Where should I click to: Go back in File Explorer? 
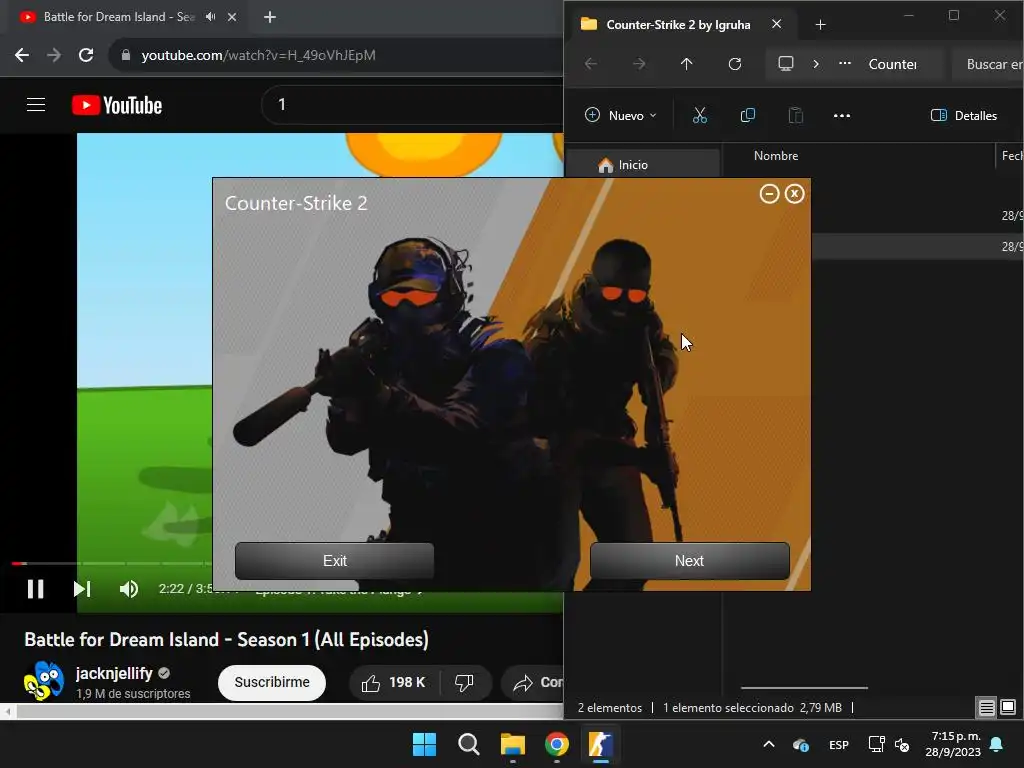591,64
